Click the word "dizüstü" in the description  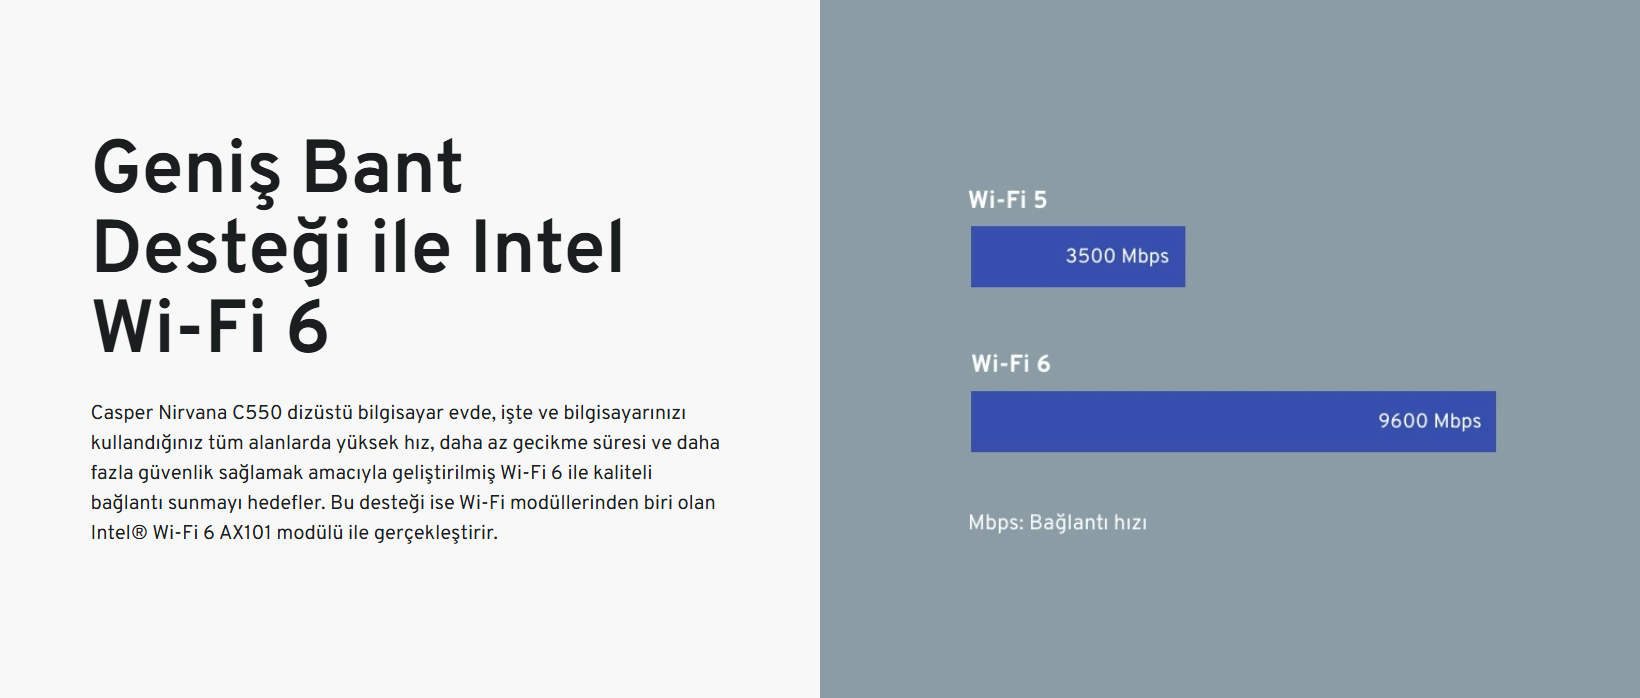320,413
